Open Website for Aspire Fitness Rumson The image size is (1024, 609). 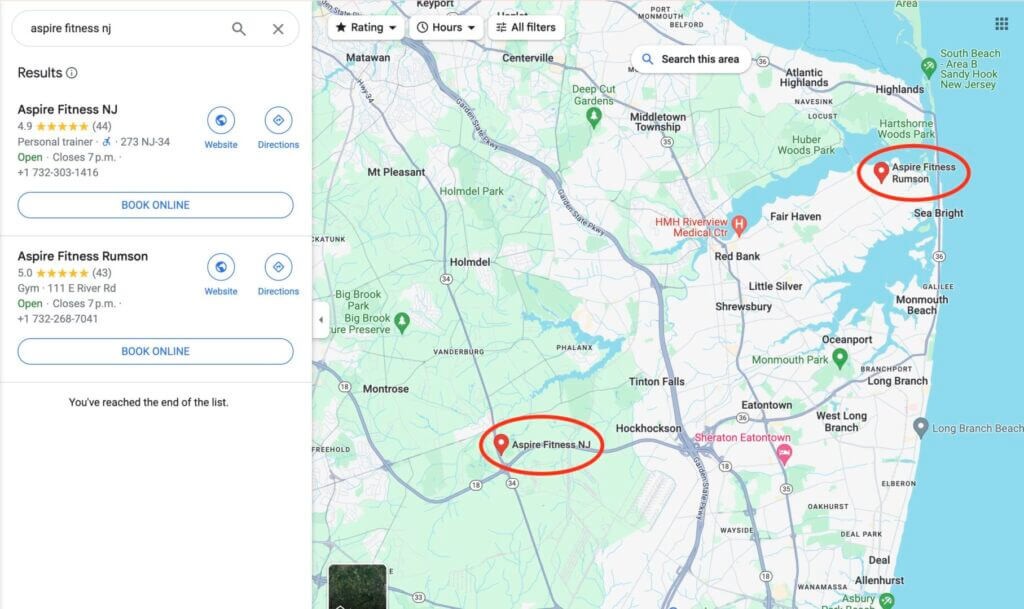(221, 268)
